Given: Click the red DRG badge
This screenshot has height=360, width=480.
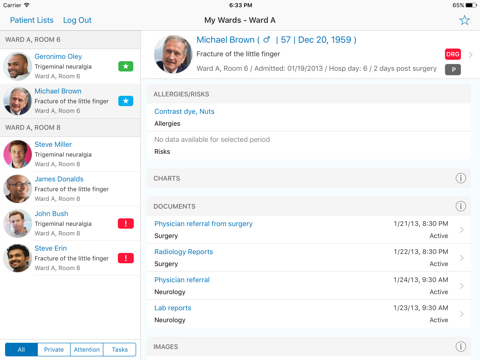Looking at the screenshot, I should coord(453,54).
